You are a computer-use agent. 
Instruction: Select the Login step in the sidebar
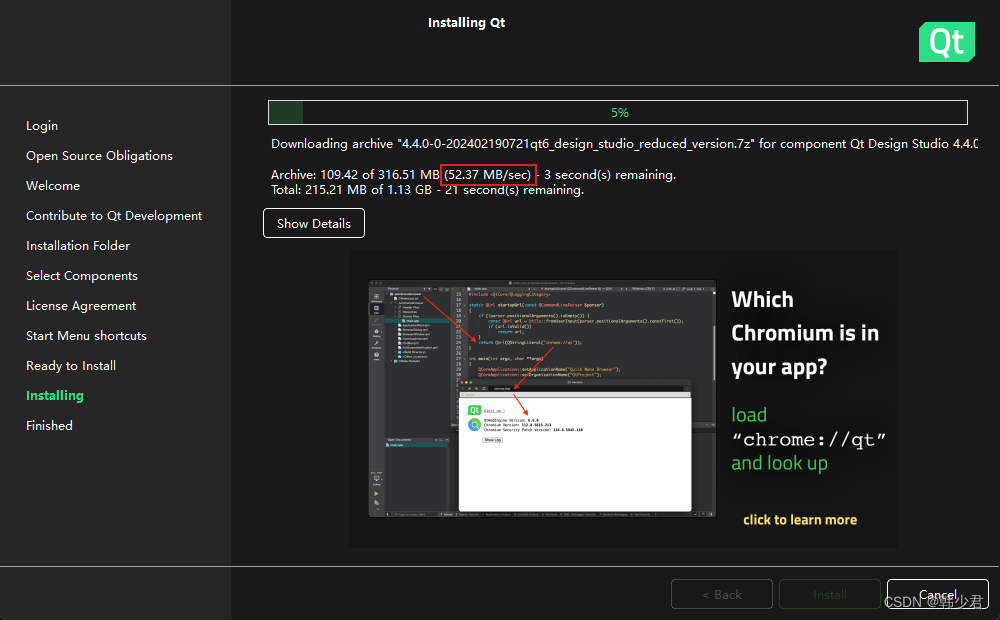[x=42, y=126]
